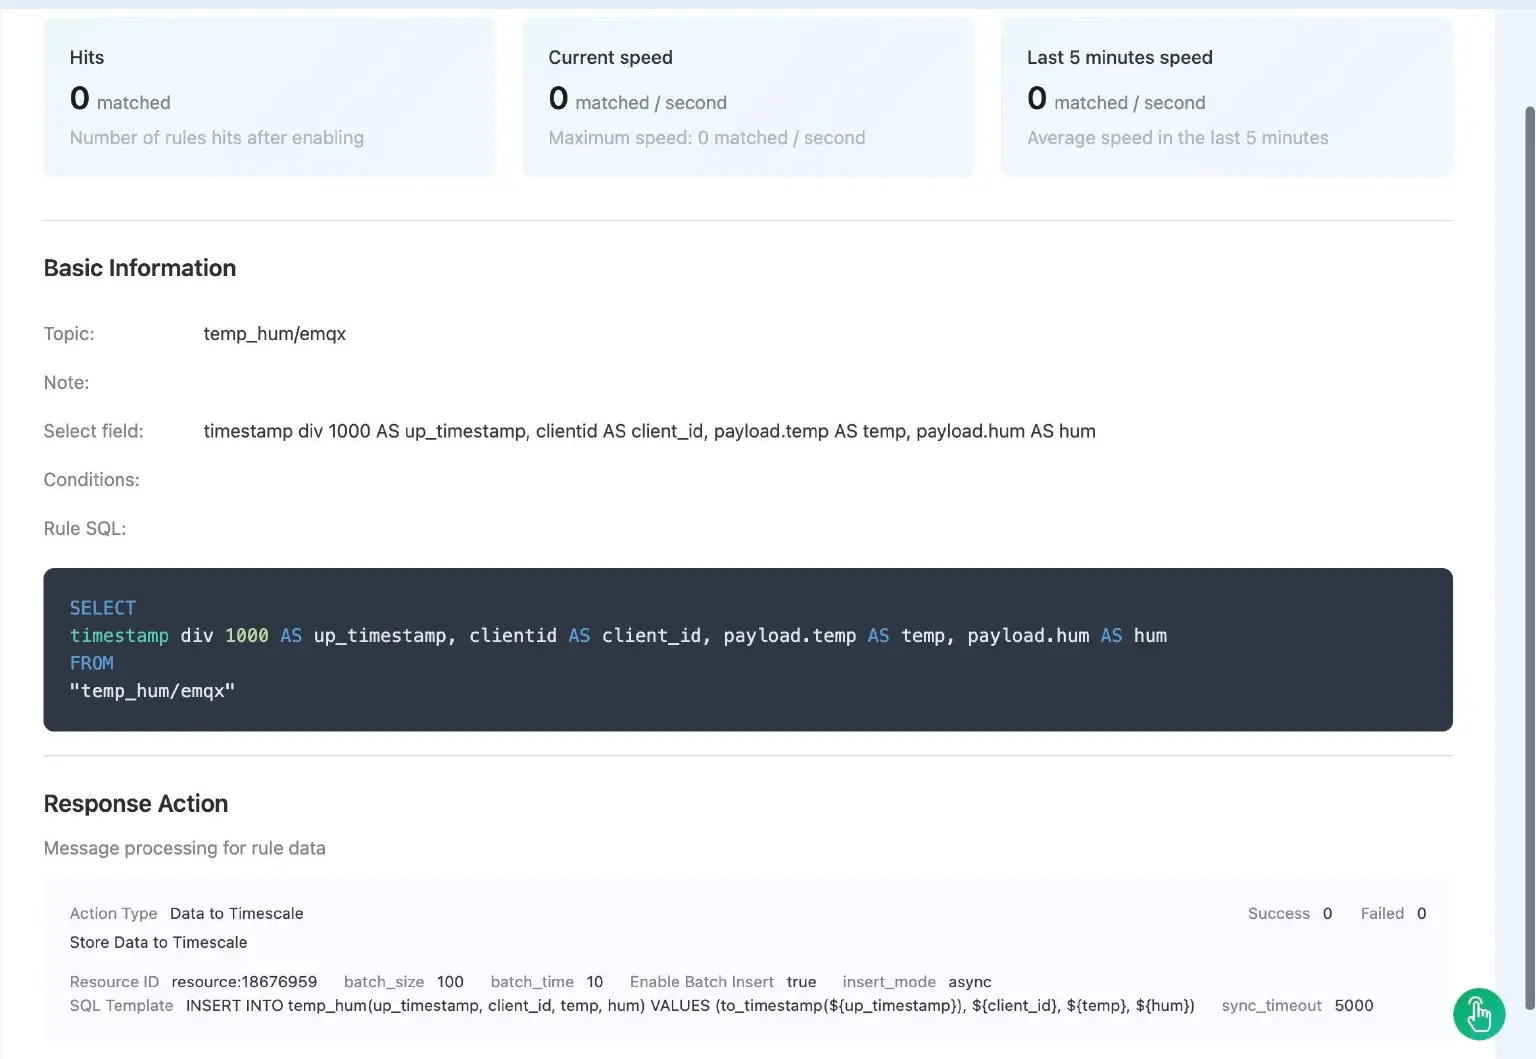Click the SQL Template INSERT INTO statement

690,1006
